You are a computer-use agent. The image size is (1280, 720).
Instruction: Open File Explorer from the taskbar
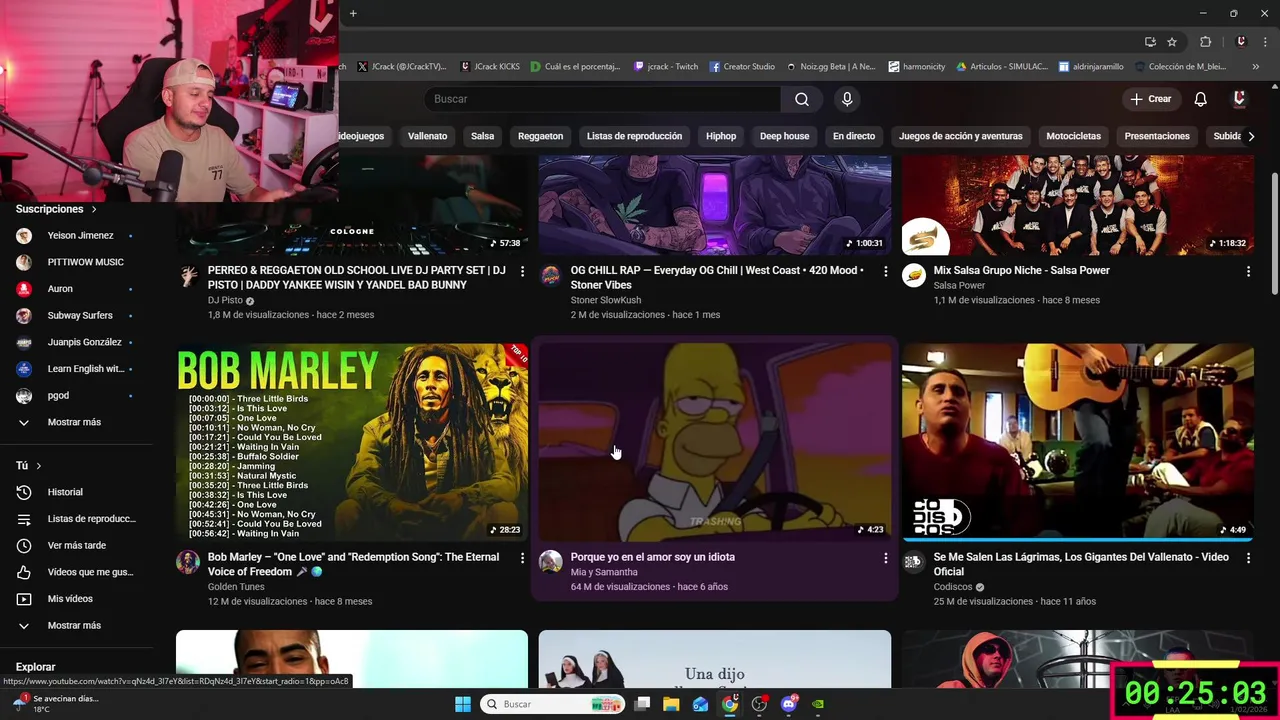coord(671,704)
